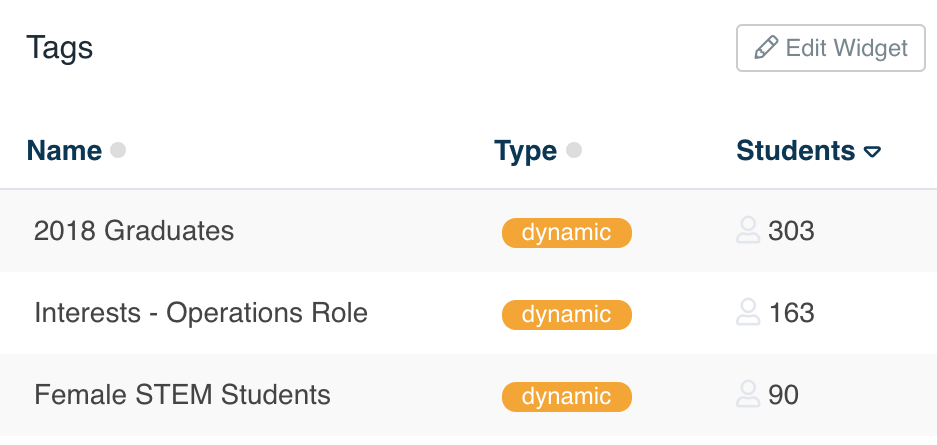
Task: Open the Interests - Operations Role tag
Action: click(x=201, y=313)
